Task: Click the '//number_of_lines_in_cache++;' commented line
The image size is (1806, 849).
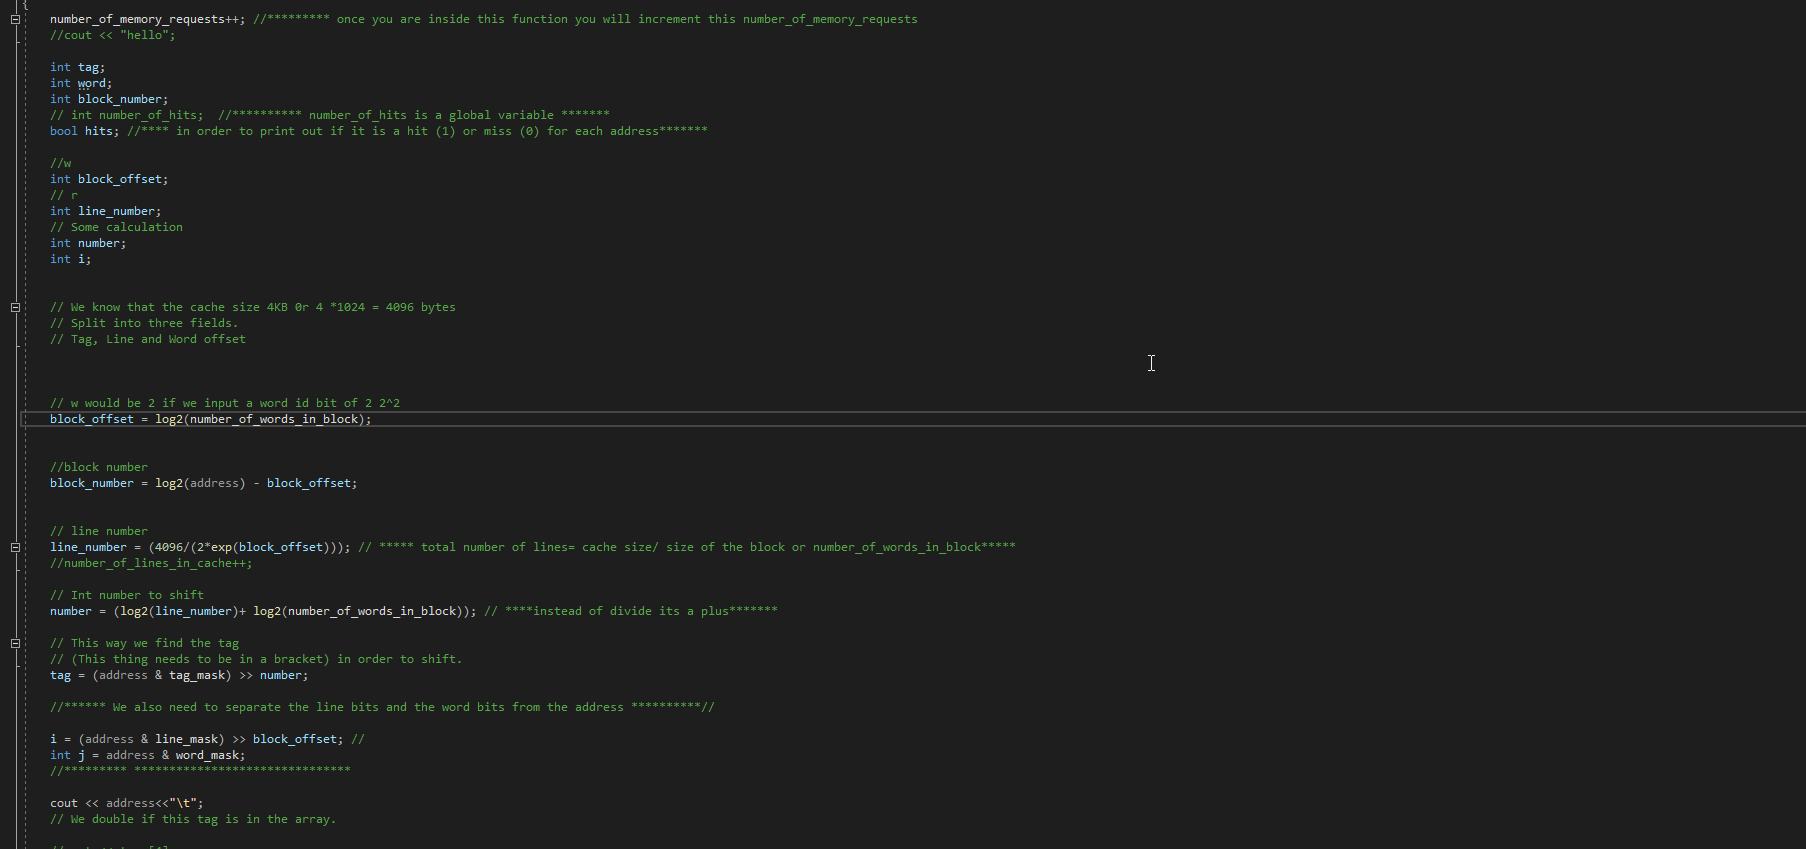Action: tap(151, 563)
